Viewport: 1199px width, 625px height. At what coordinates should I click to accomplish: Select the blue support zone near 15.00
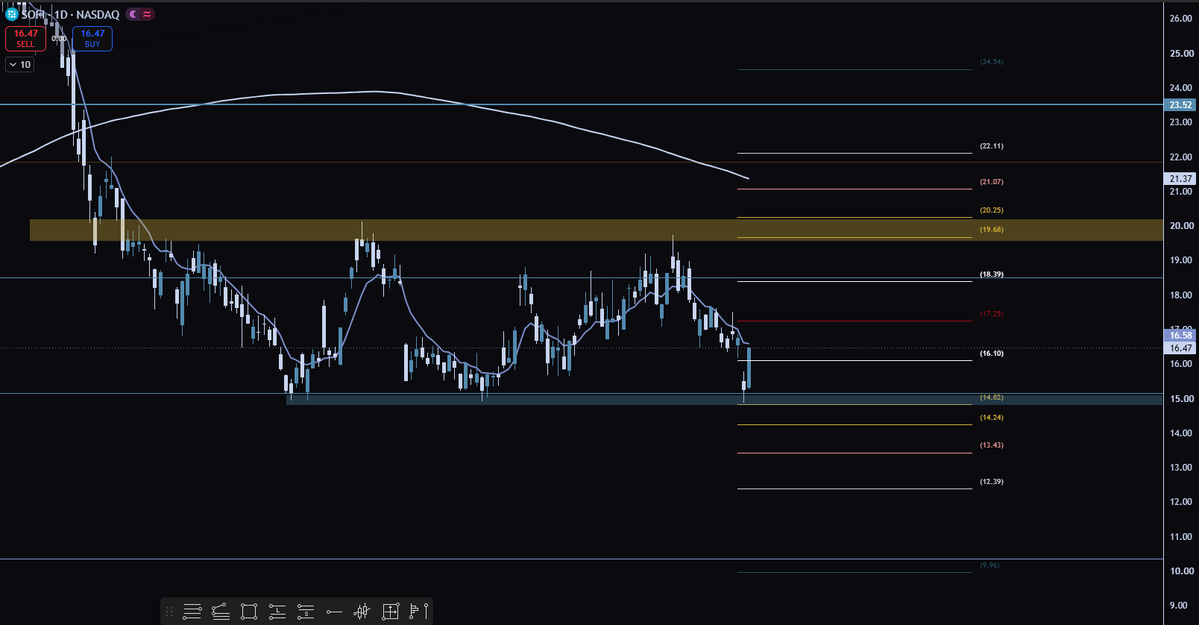pyautogui.click(x=724, y=399)
